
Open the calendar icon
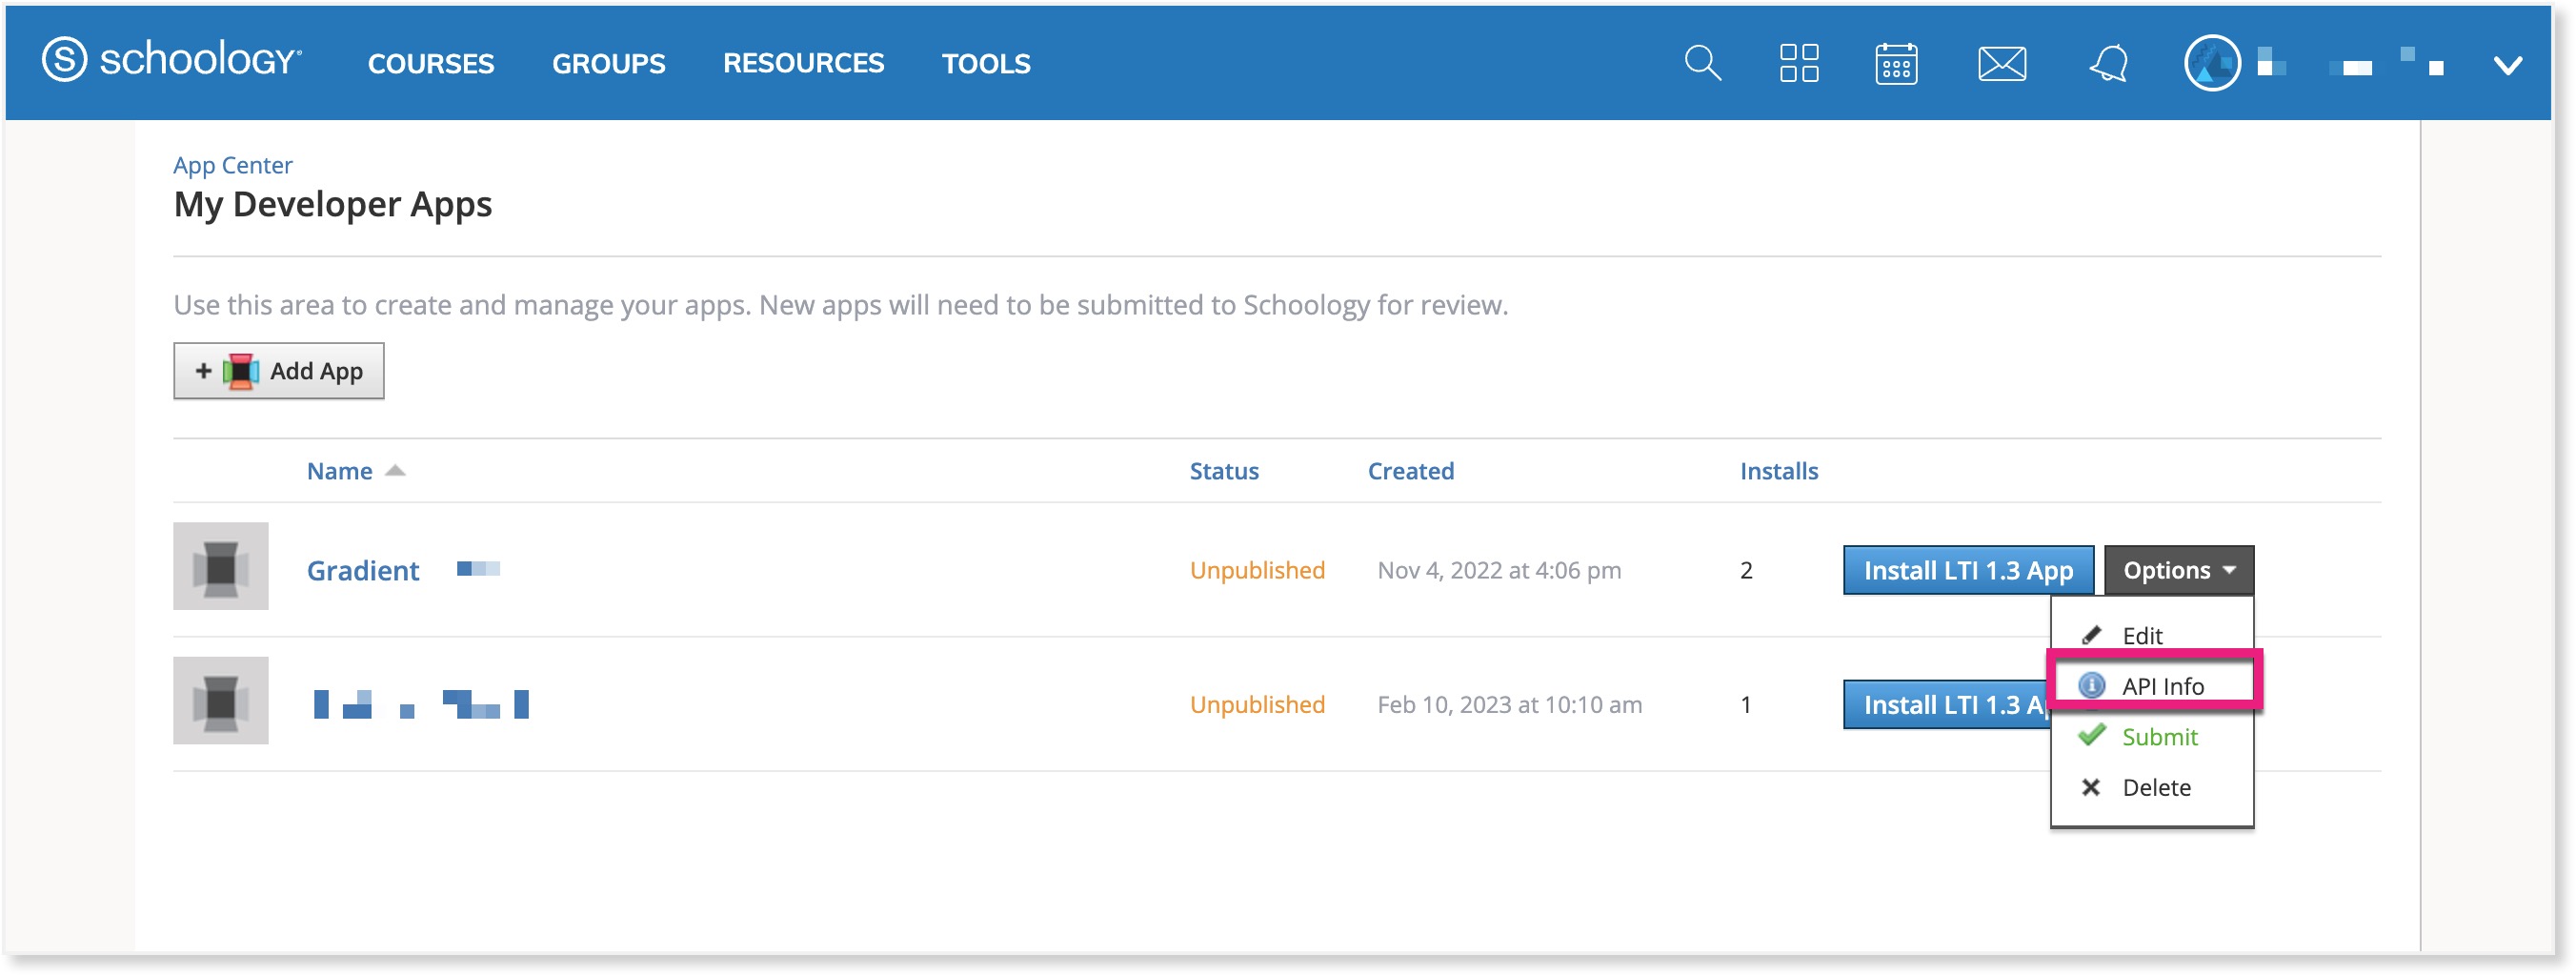[x=1895, y=63]
